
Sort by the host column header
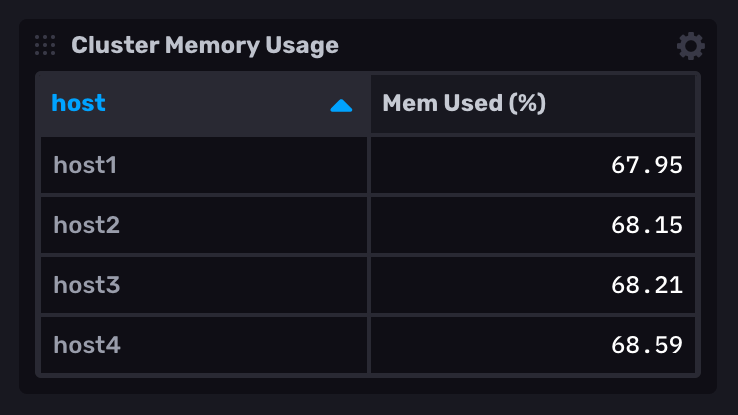click(x=79, y=103)
